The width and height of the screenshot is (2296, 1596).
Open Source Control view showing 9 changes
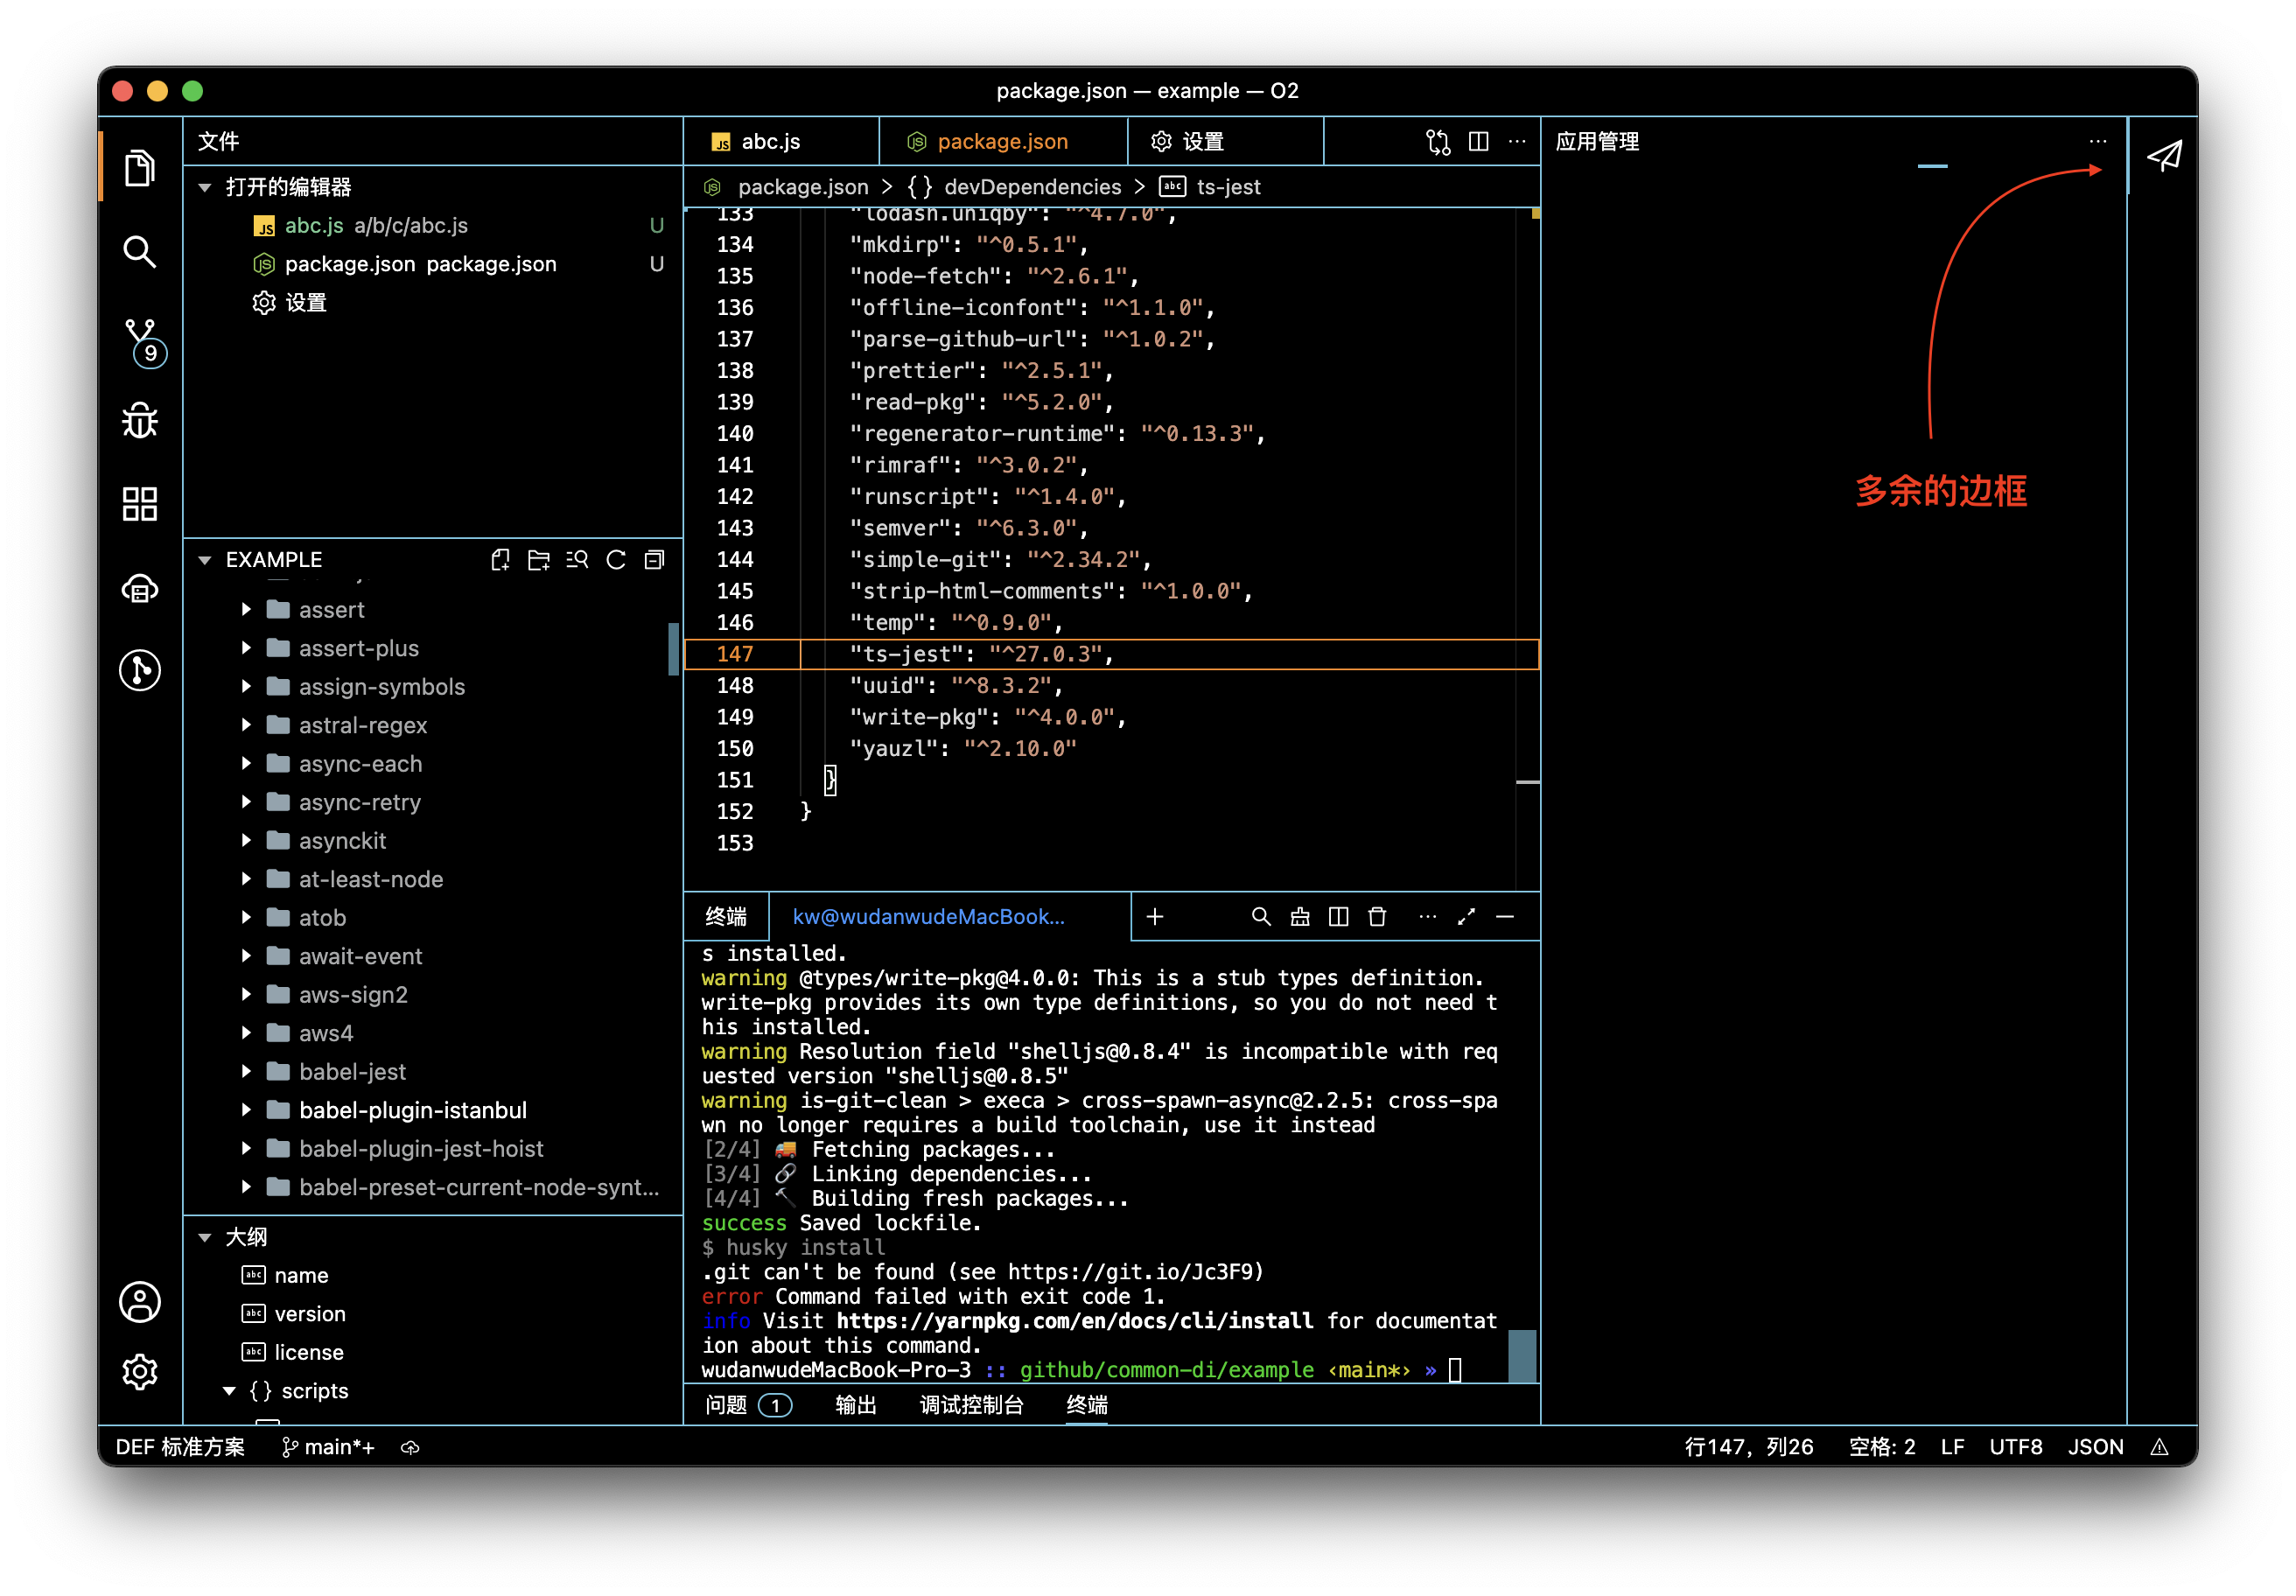point(140,340)
